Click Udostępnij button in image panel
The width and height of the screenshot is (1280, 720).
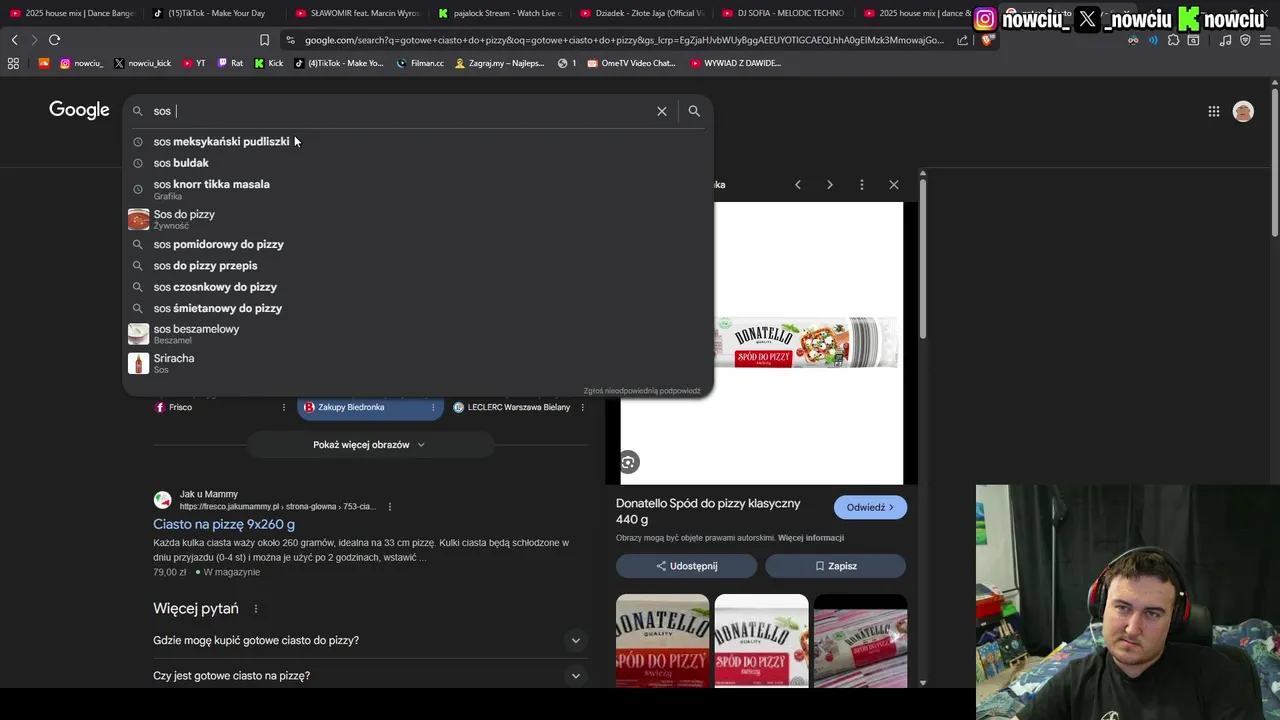point(687,566)
